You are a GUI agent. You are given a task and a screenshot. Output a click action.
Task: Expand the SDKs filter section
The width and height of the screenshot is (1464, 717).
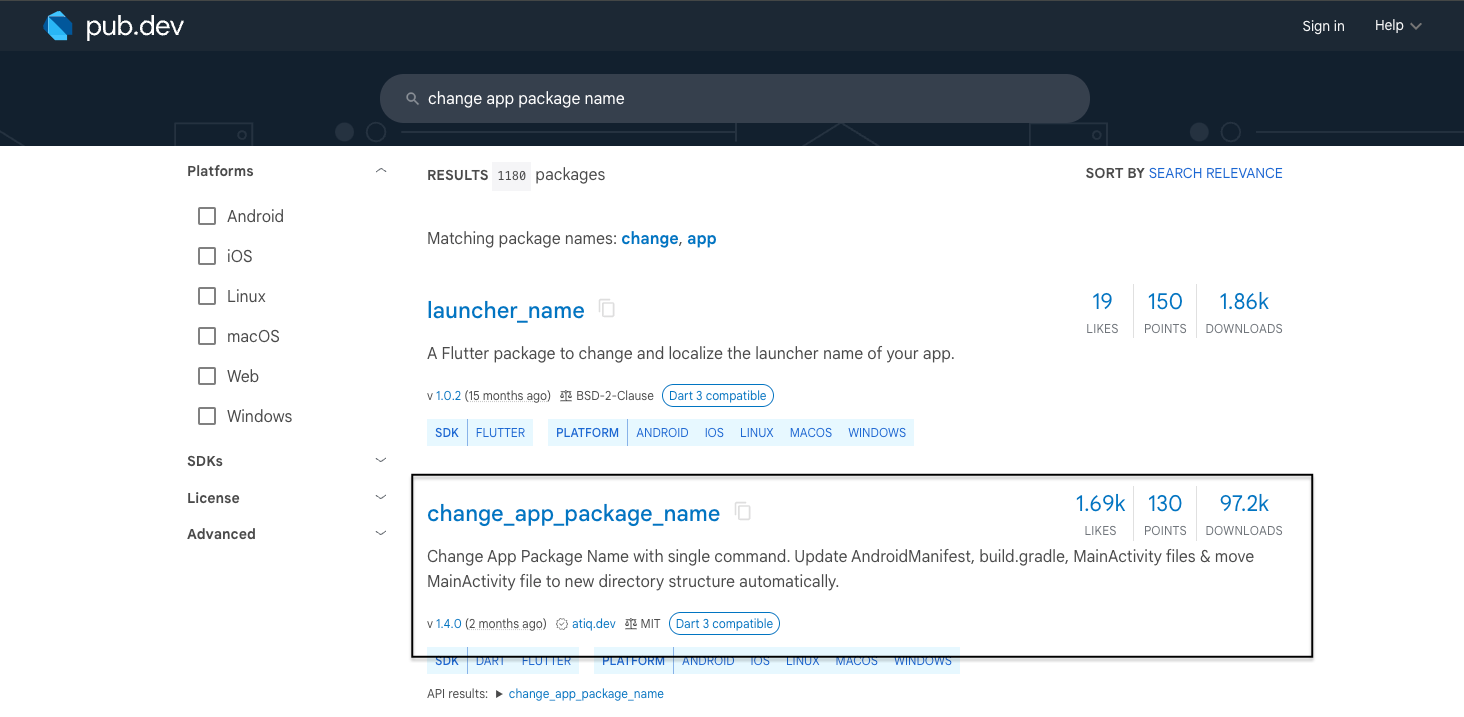click(380, 461)
